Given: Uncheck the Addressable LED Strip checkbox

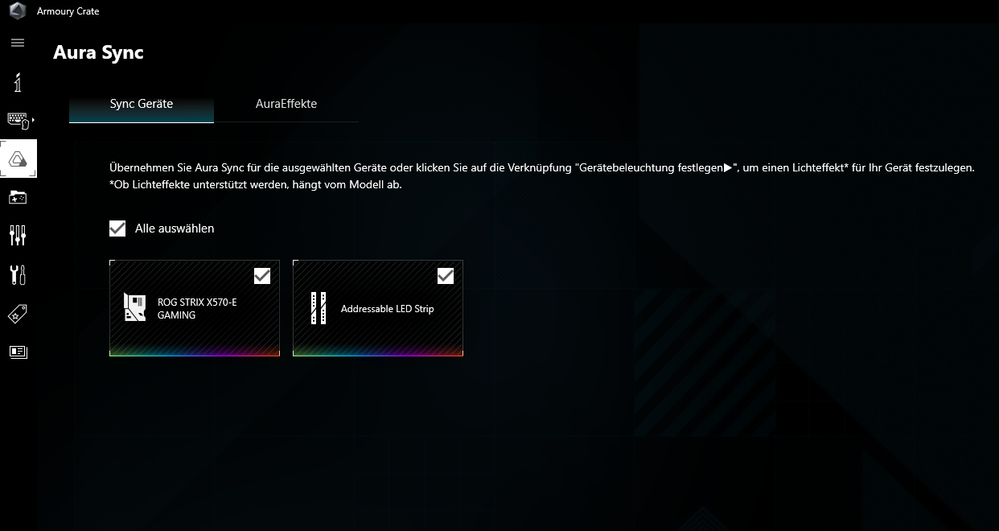Looking at the screenshot, I should point(445,276).
